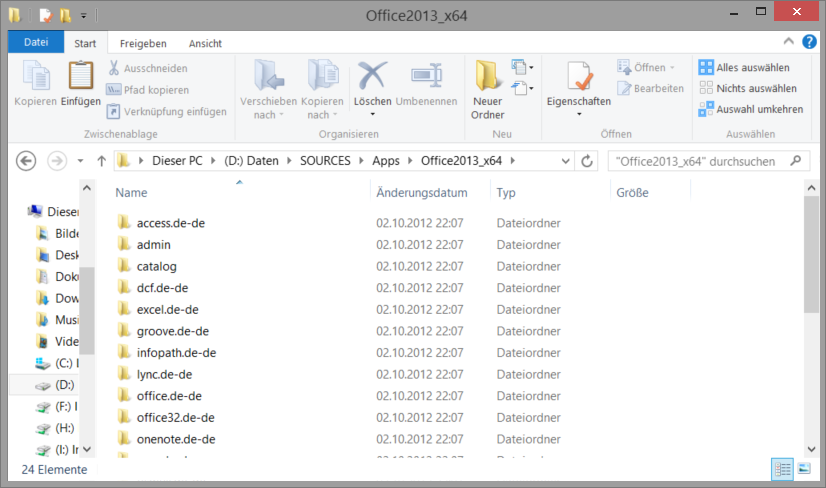Create a Neuer Ordner
Image resolution: width=826 pixels, height=488 pixels.
488,90
